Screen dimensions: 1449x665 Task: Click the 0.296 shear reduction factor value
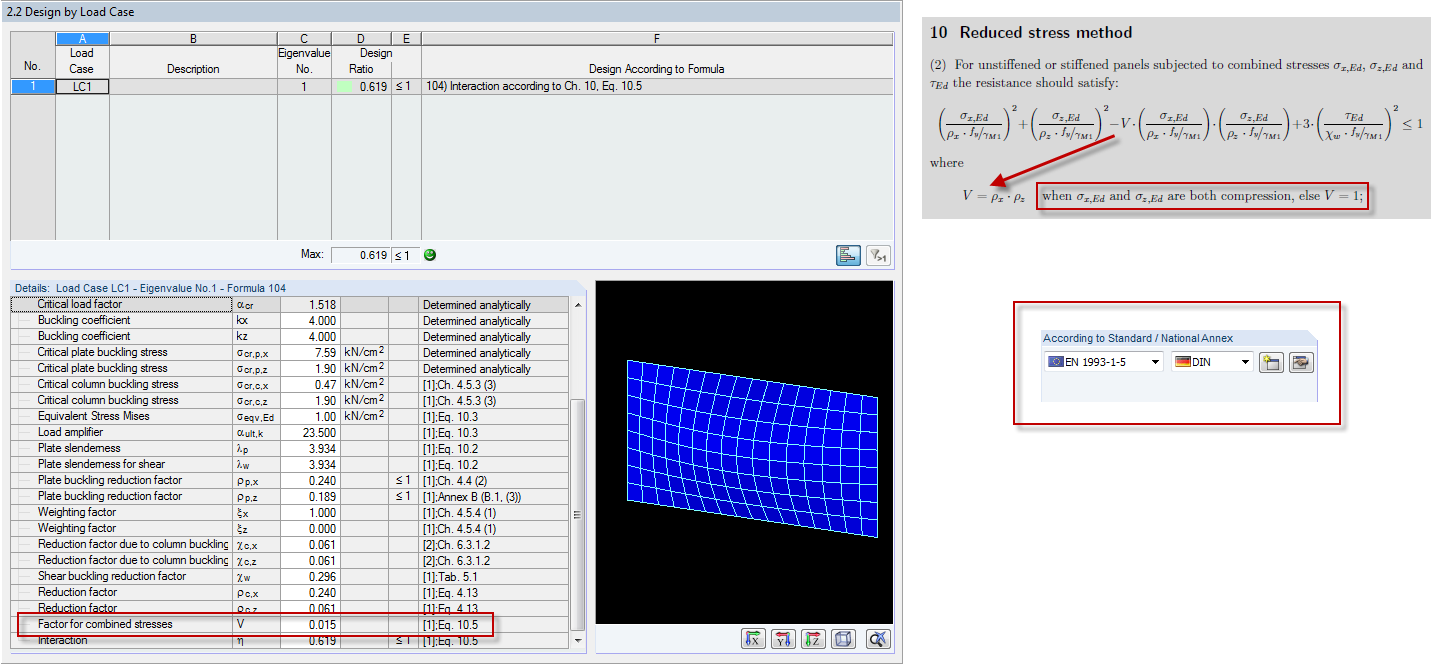click(x=311, y=577)
